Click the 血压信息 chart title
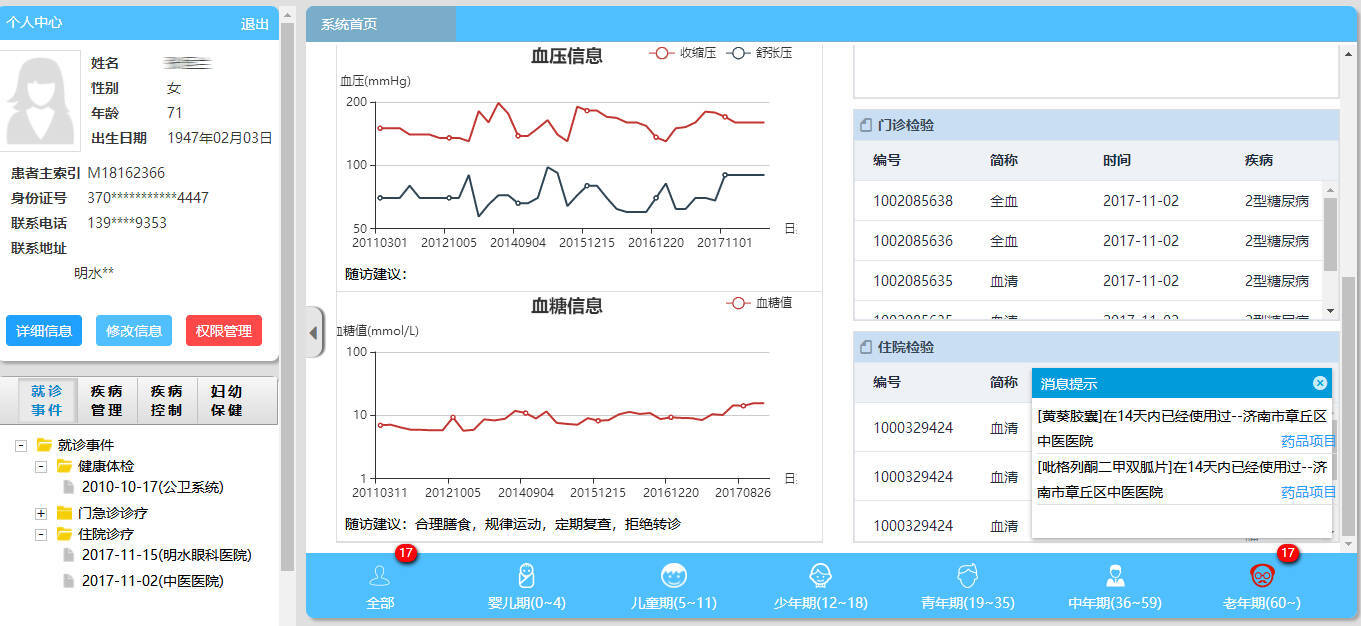Image resolution: width=1361 pixels, height=626 pixels. pos(567,56)
